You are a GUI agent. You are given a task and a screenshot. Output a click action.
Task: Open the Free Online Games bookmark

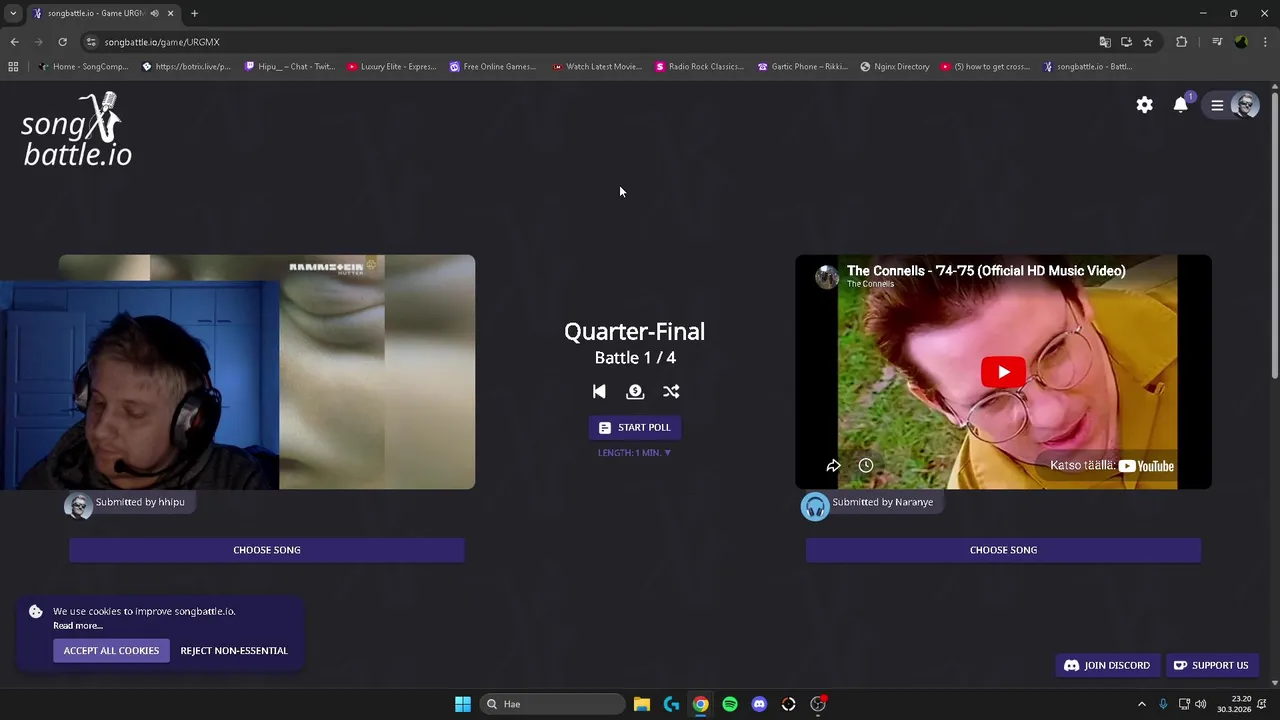point(493,67)
